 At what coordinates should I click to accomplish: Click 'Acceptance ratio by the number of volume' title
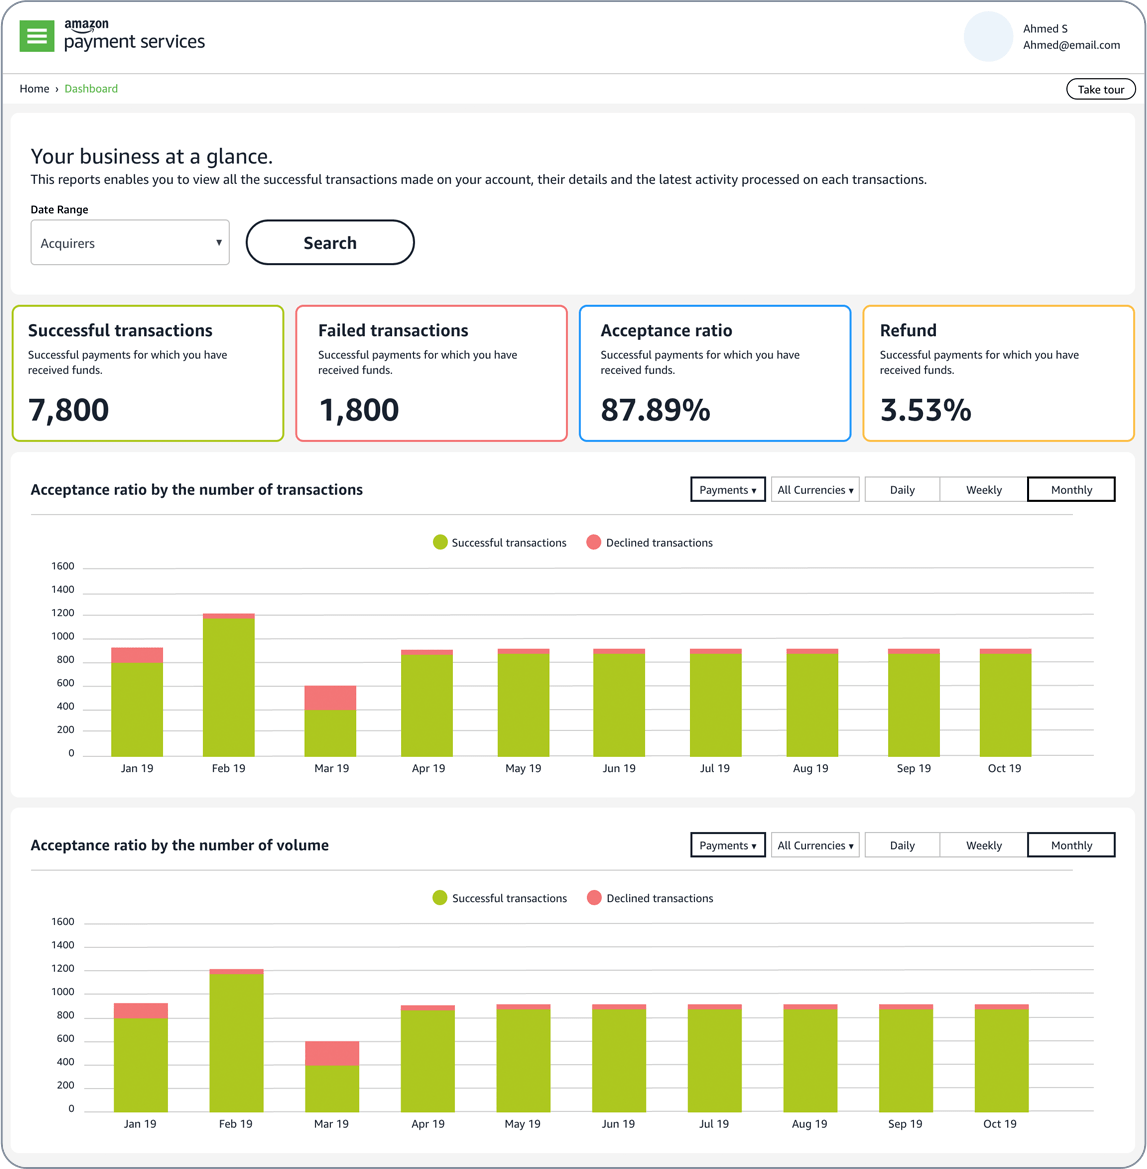[180, 845]
